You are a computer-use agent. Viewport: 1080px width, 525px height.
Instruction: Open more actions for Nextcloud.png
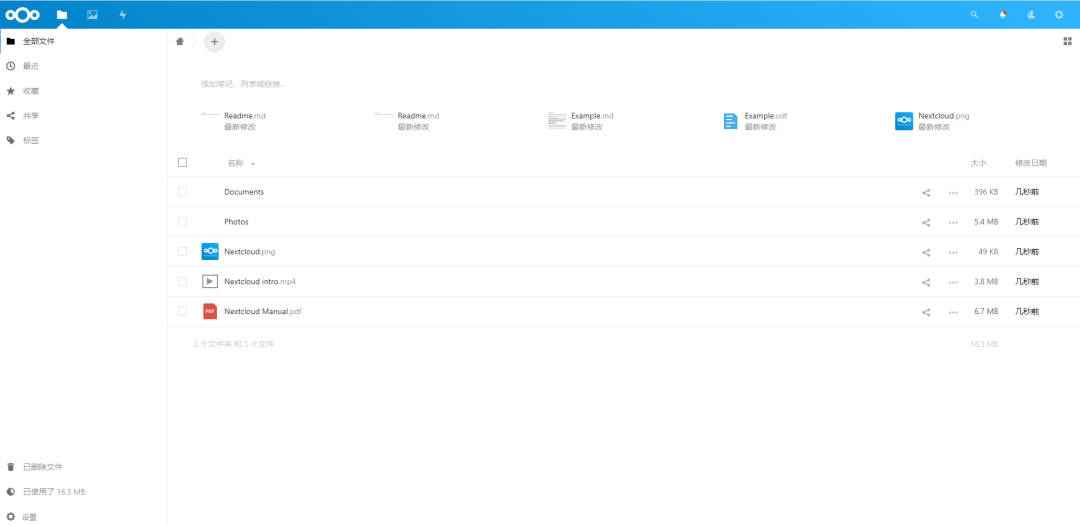click(x=953, y=252)
